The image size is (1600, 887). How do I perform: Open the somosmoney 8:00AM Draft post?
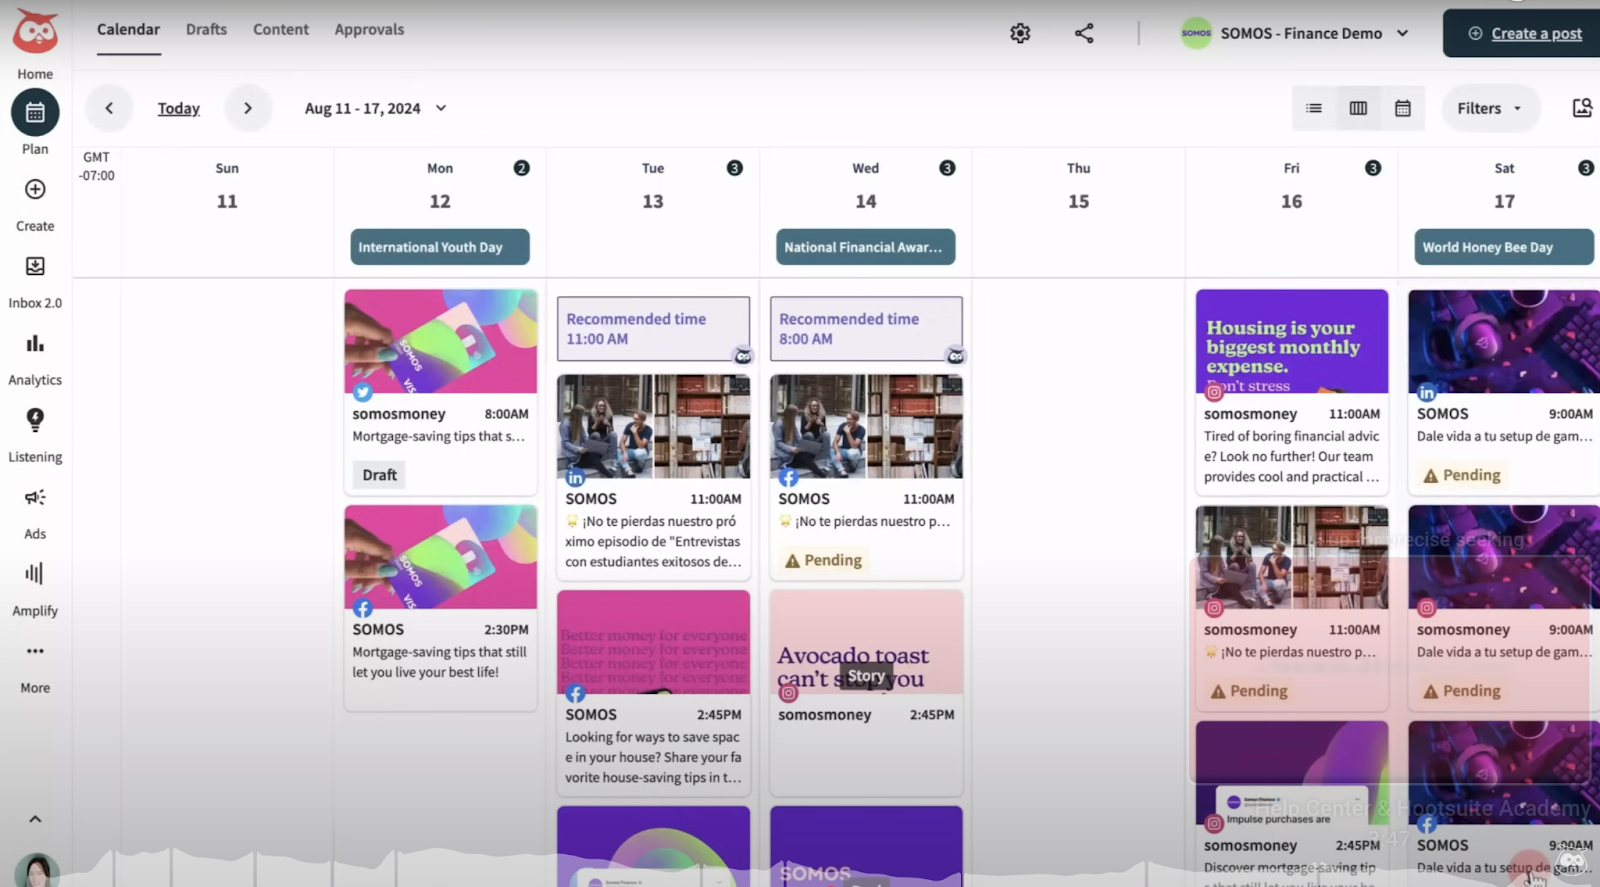point(440,392)
